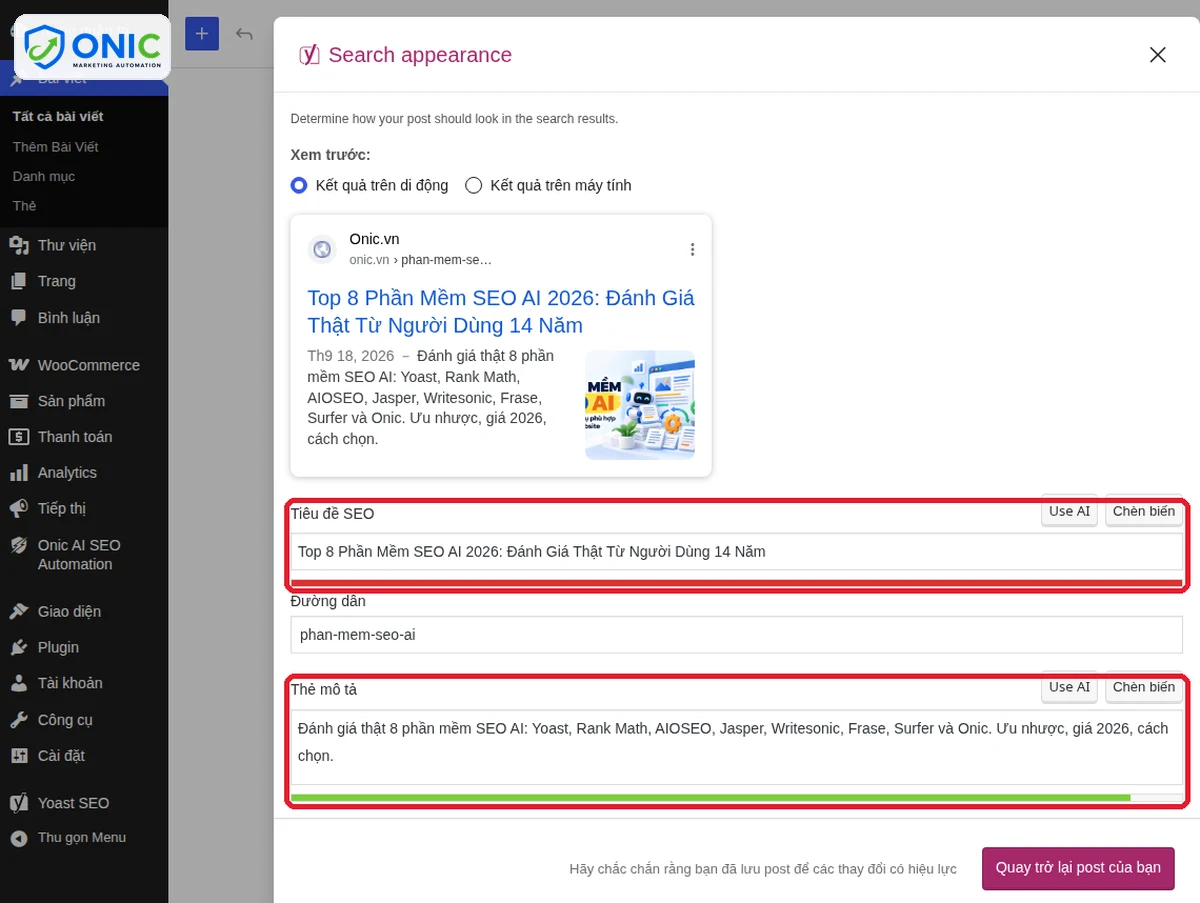
Task: Click Chèn biến for Tiêu đề SEO
Action: pos(1144,511)
